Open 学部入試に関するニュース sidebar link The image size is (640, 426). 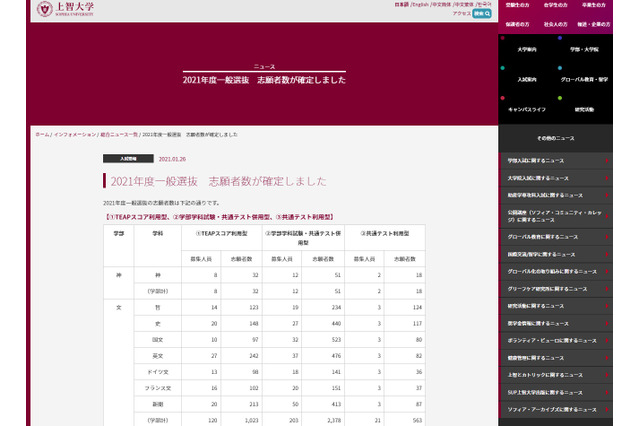(556, 161)
